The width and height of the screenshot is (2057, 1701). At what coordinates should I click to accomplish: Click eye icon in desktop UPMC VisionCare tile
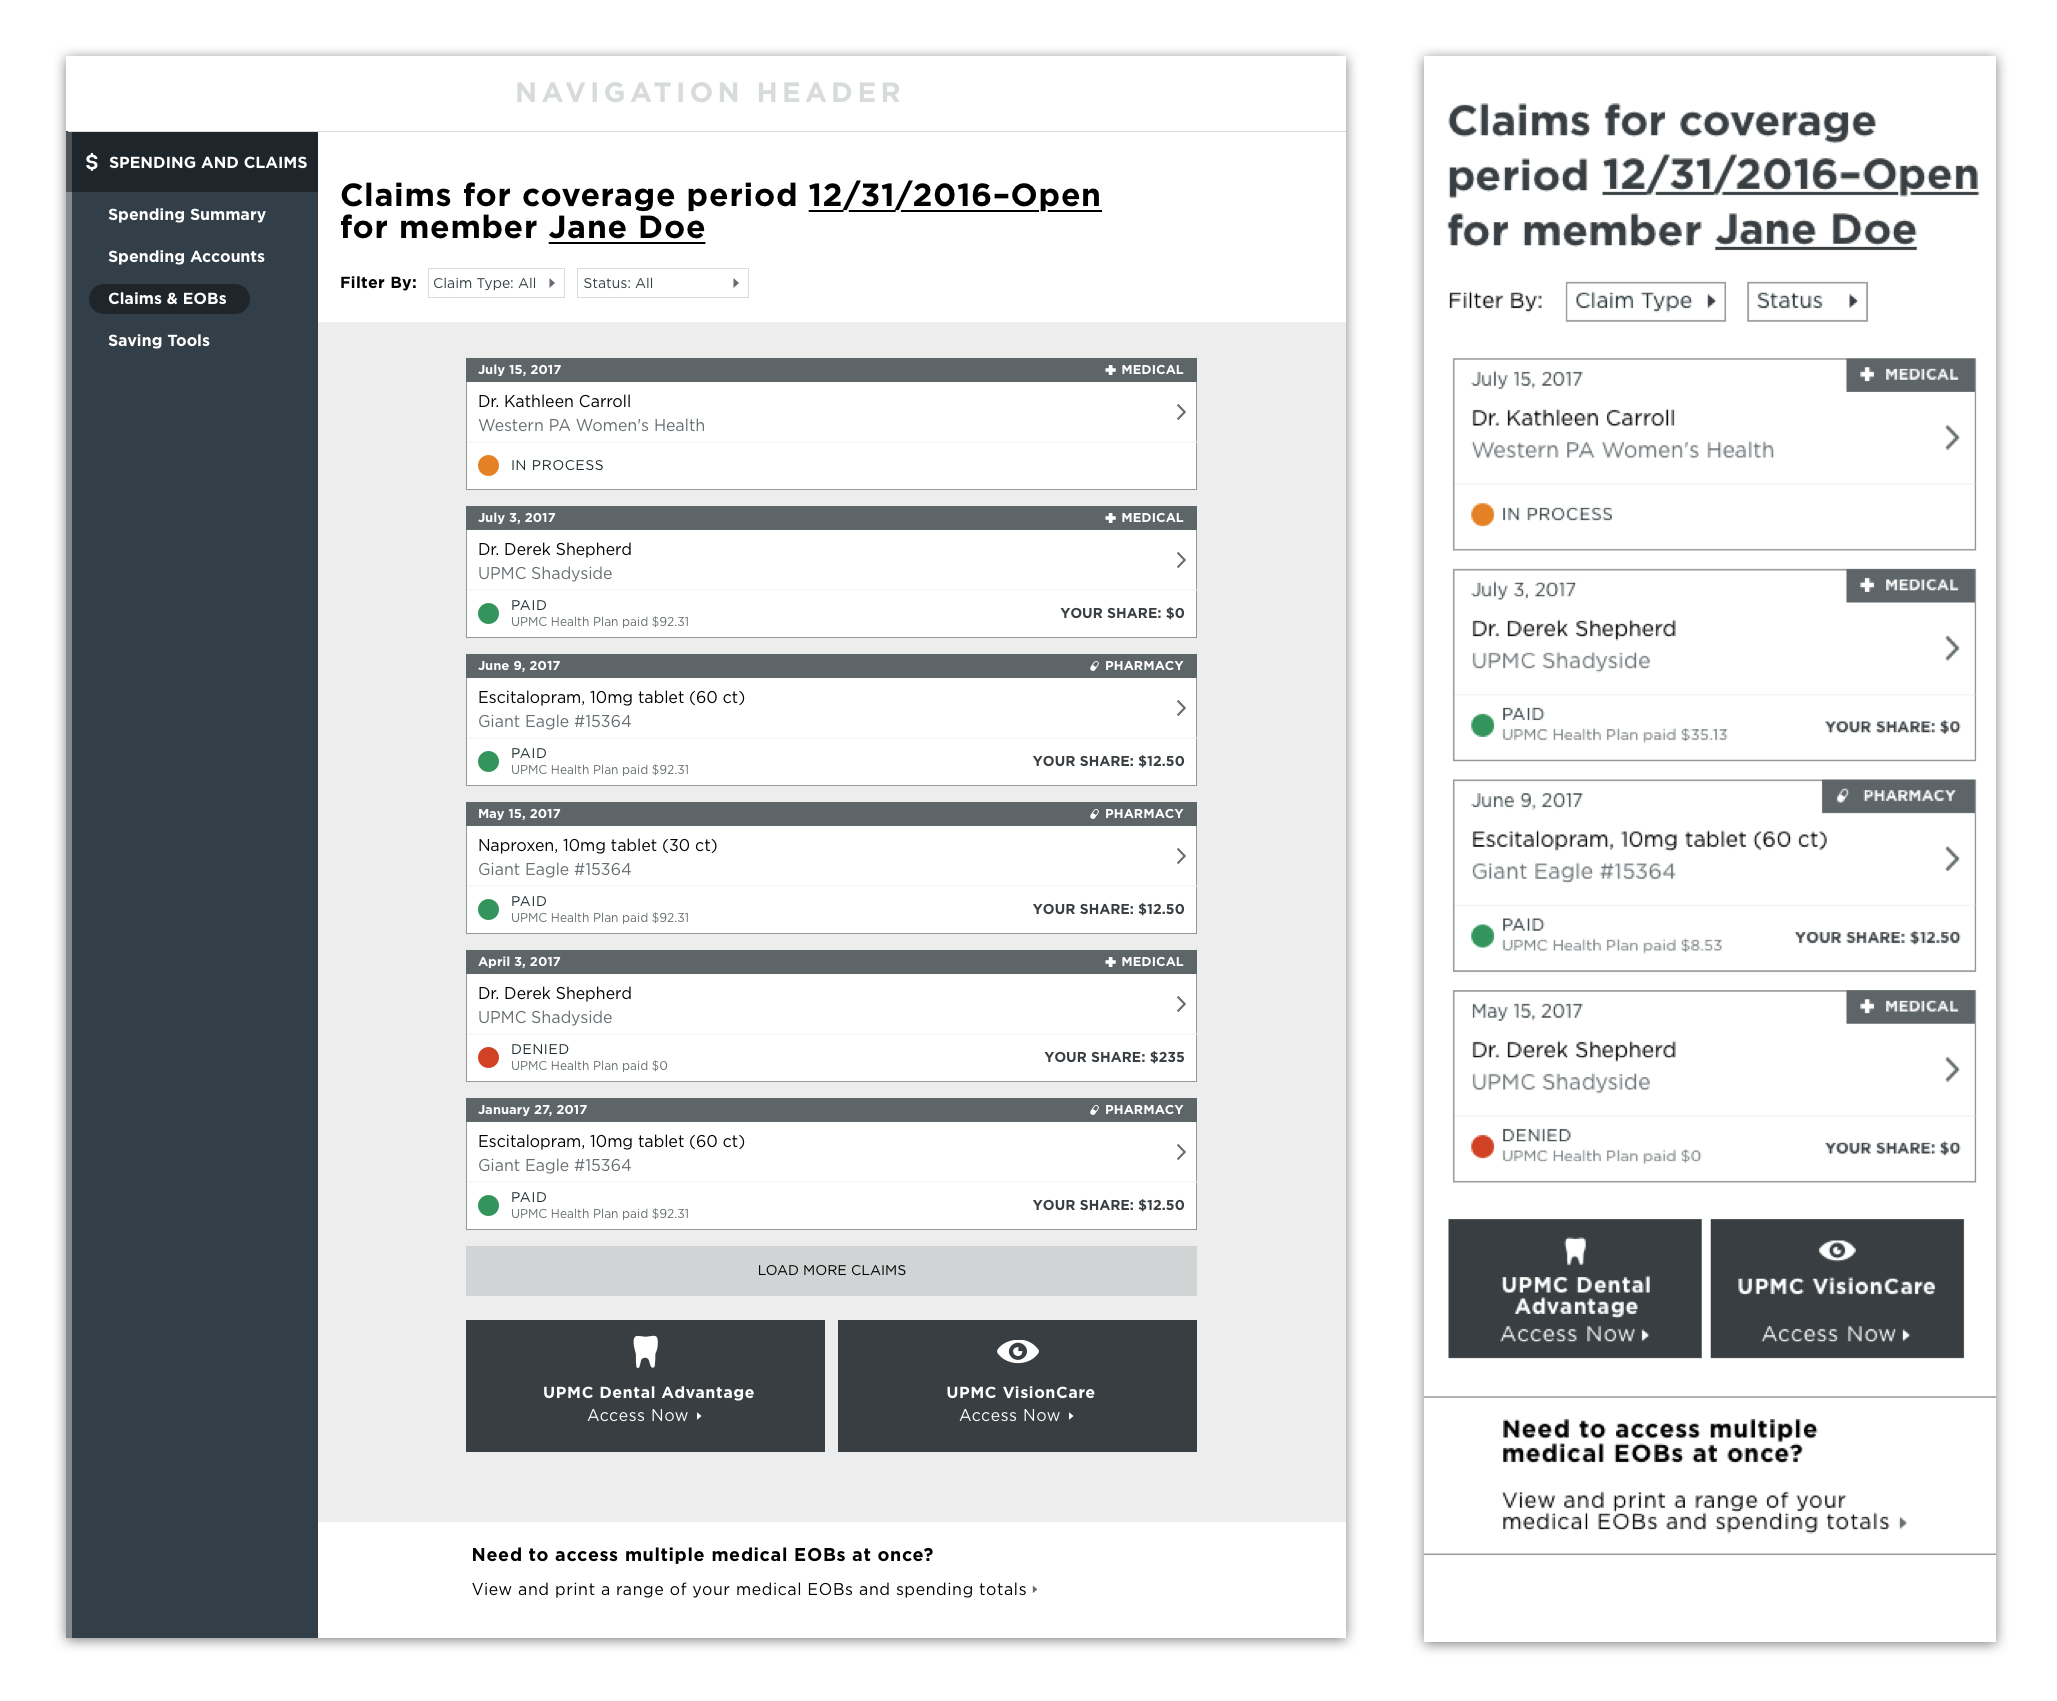coord(1018,1351)
